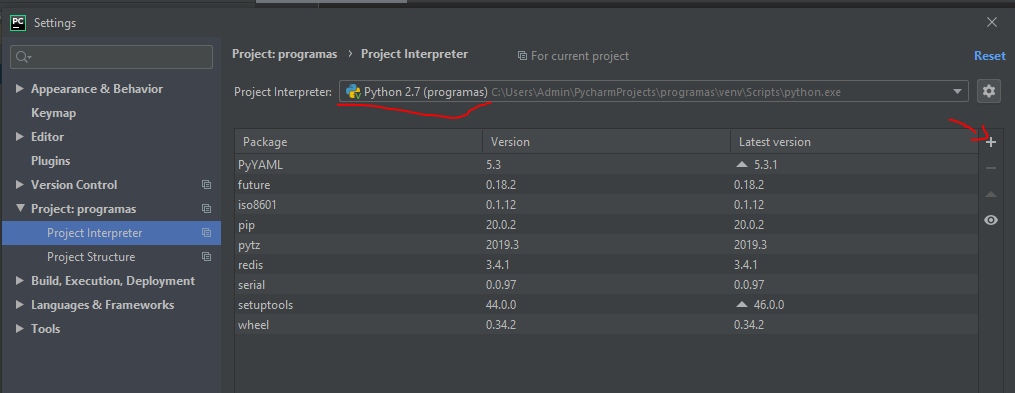The height and width of the screenshot is (393, 1015).
Task: Click the PyCharm logo in title bar
Action: point(18,23)
